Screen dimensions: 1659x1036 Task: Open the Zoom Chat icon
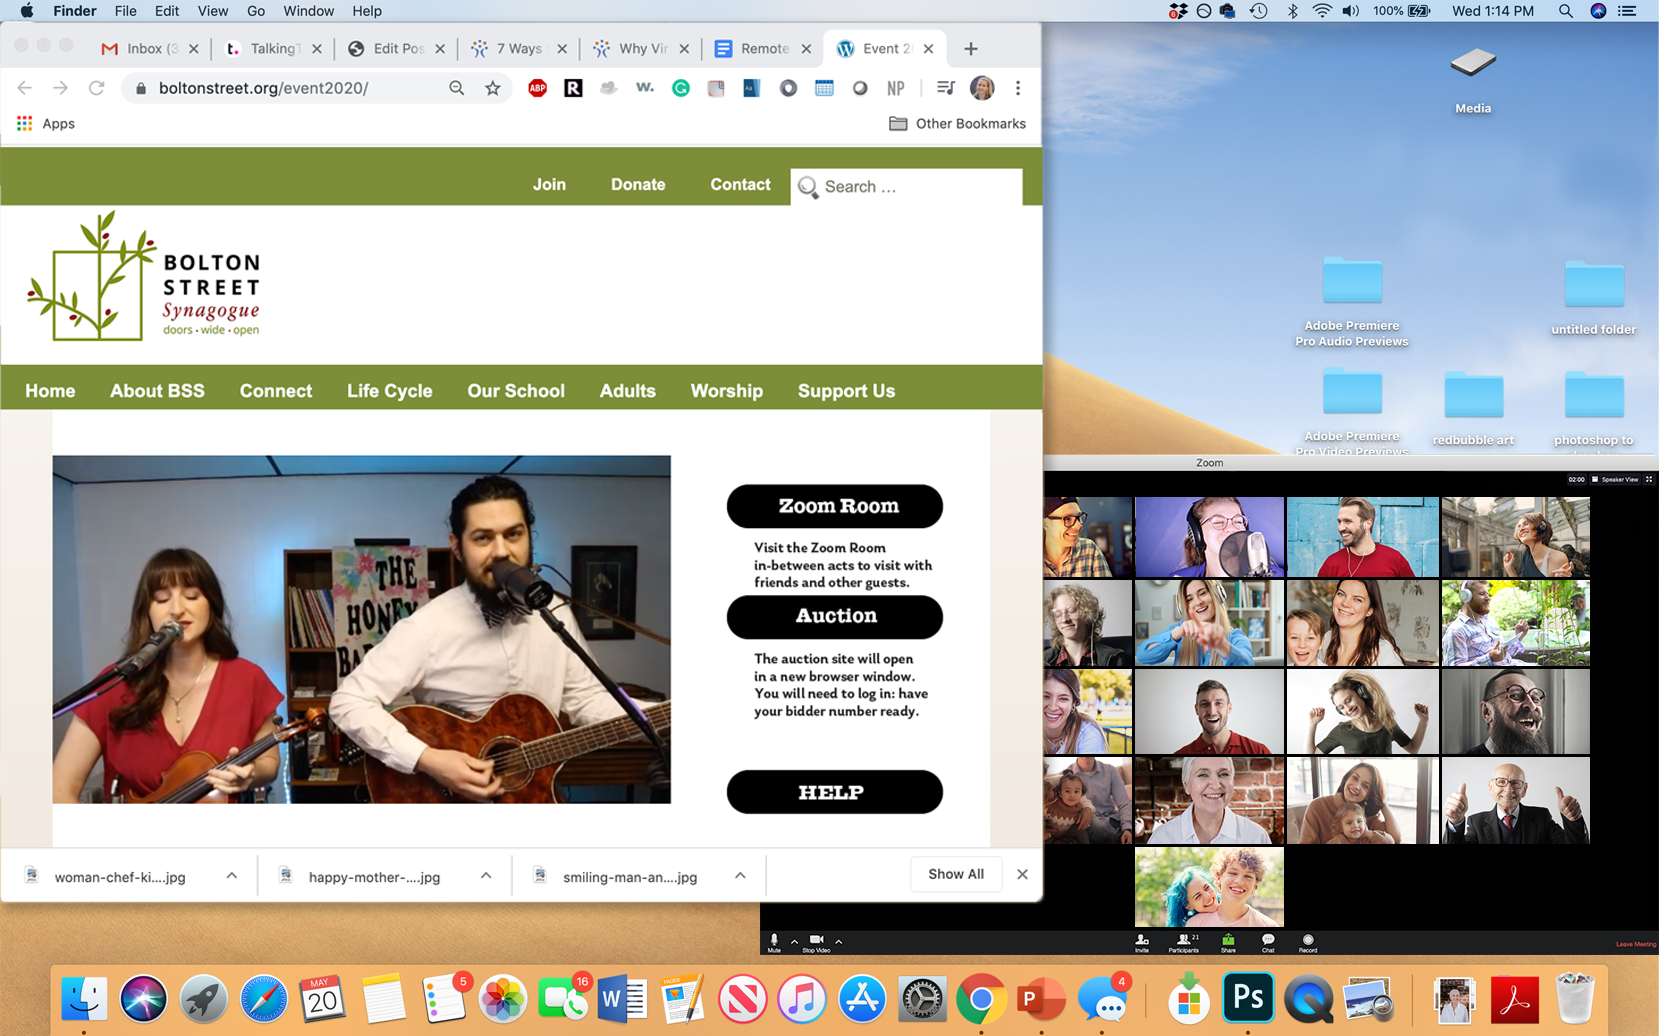click(1268, 942)
